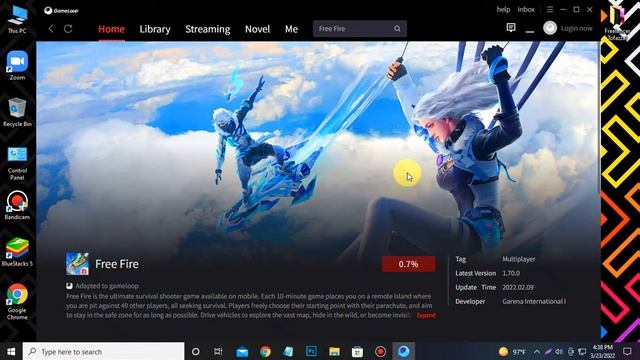Open the Streaming tab

tap(208, 29)
